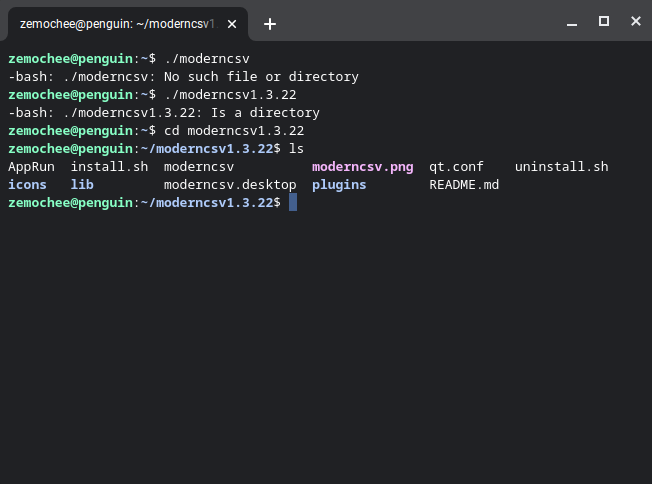Screen dimensions: 652x484
Task: Click the first './moderncsv' command text
Action: 207,59
